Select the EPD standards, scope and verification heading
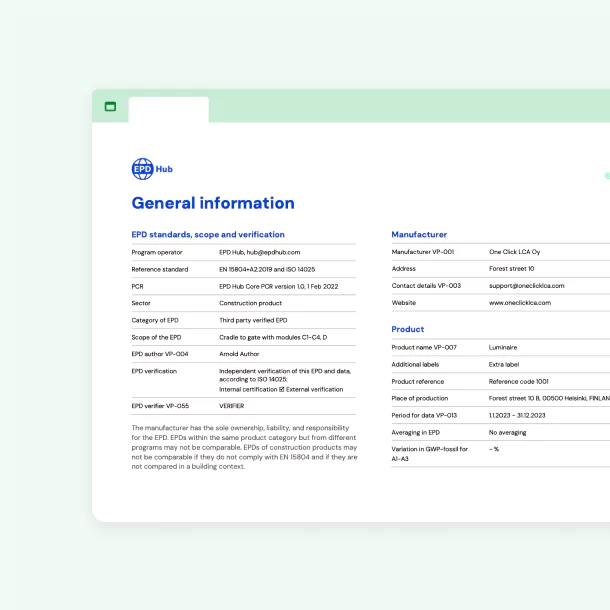The image size is (610, 610). click(203, 234)
